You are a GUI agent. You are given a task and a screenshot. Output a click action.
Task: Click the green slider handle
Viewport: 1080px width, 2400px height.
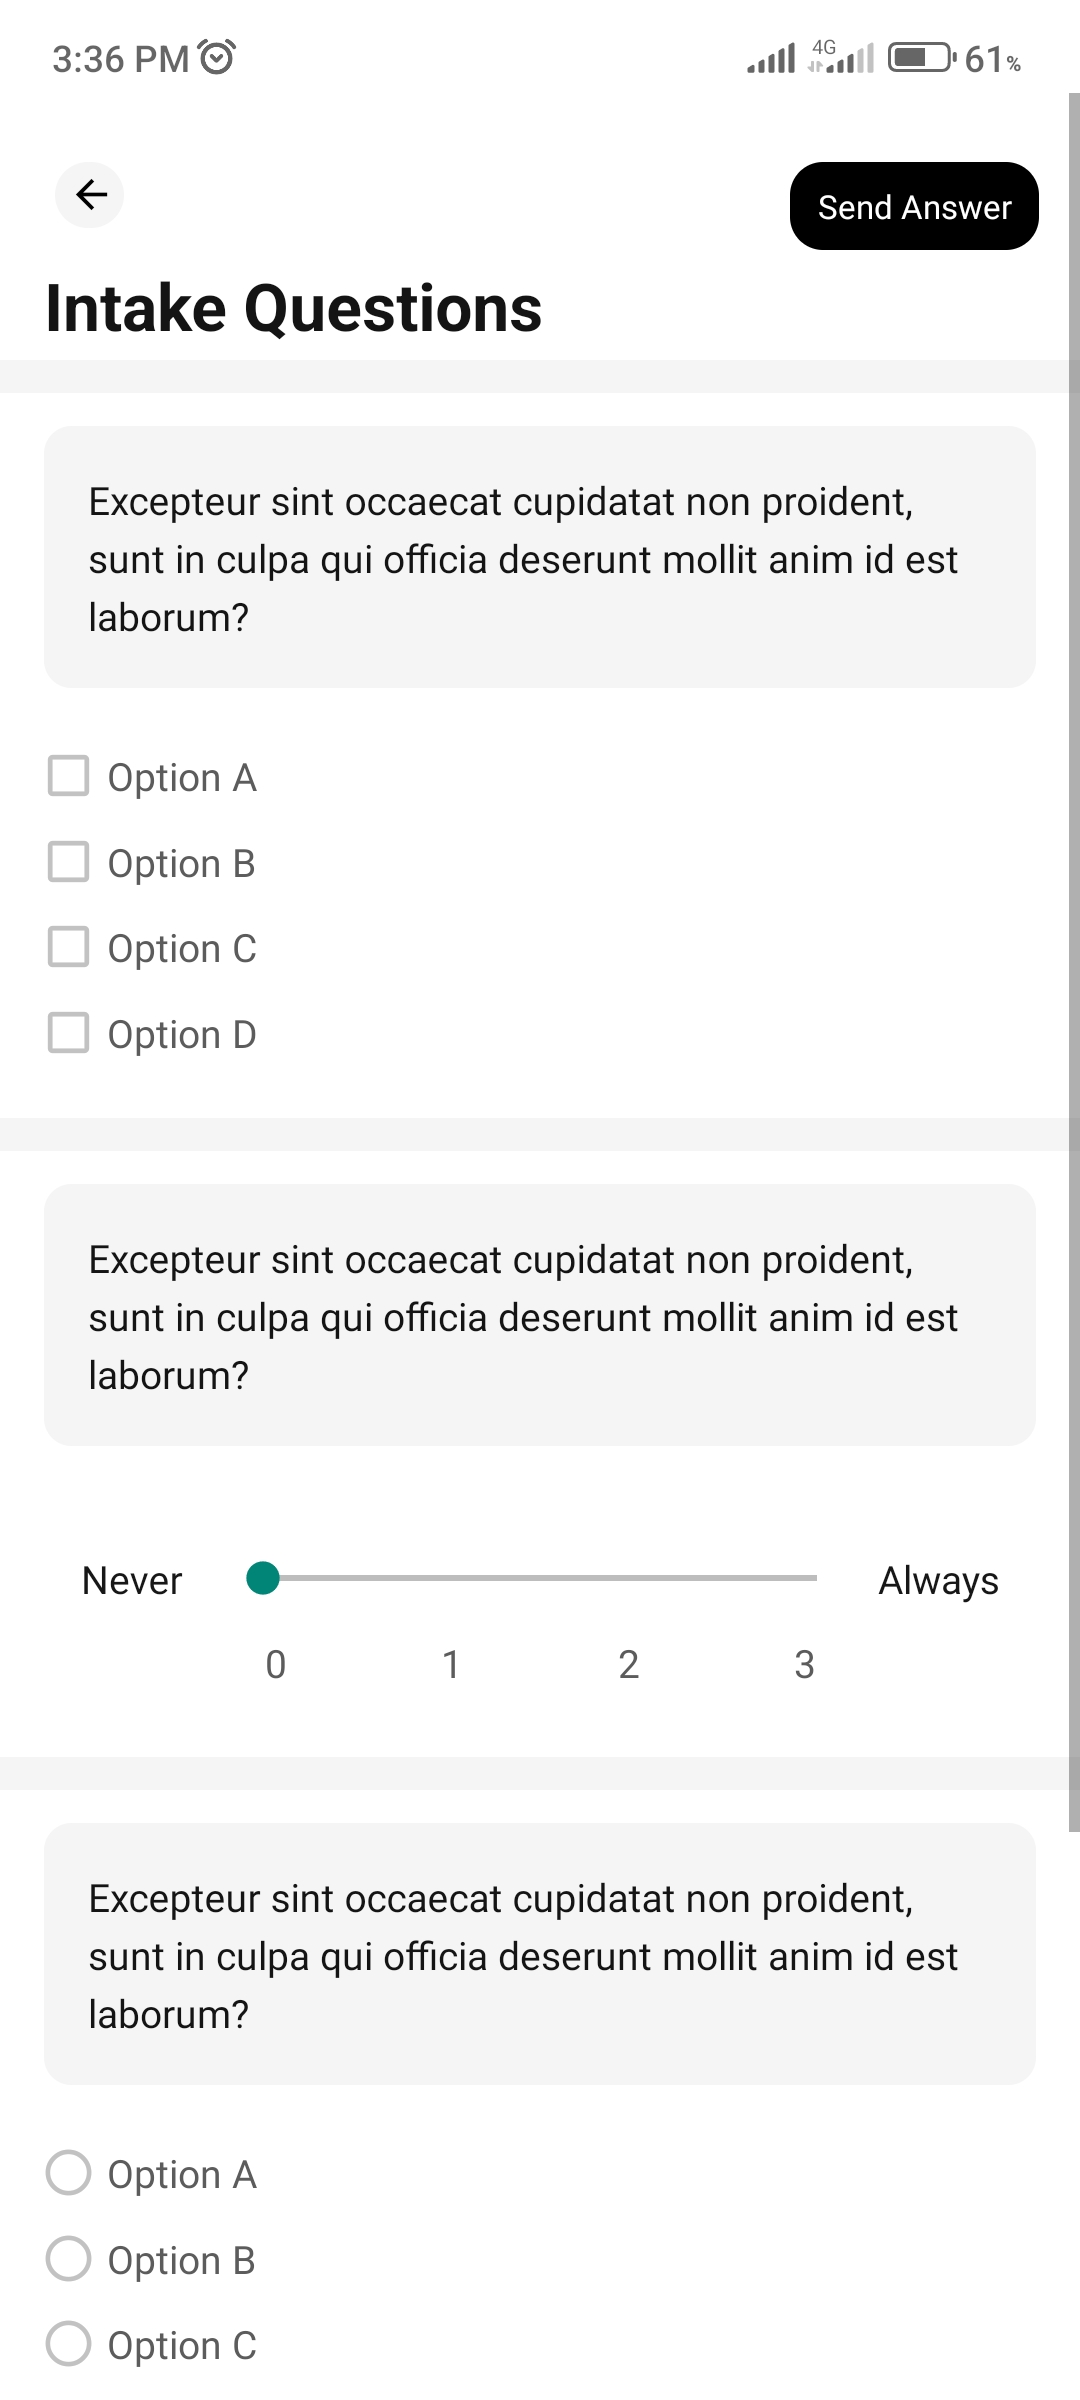point(263,1578)
